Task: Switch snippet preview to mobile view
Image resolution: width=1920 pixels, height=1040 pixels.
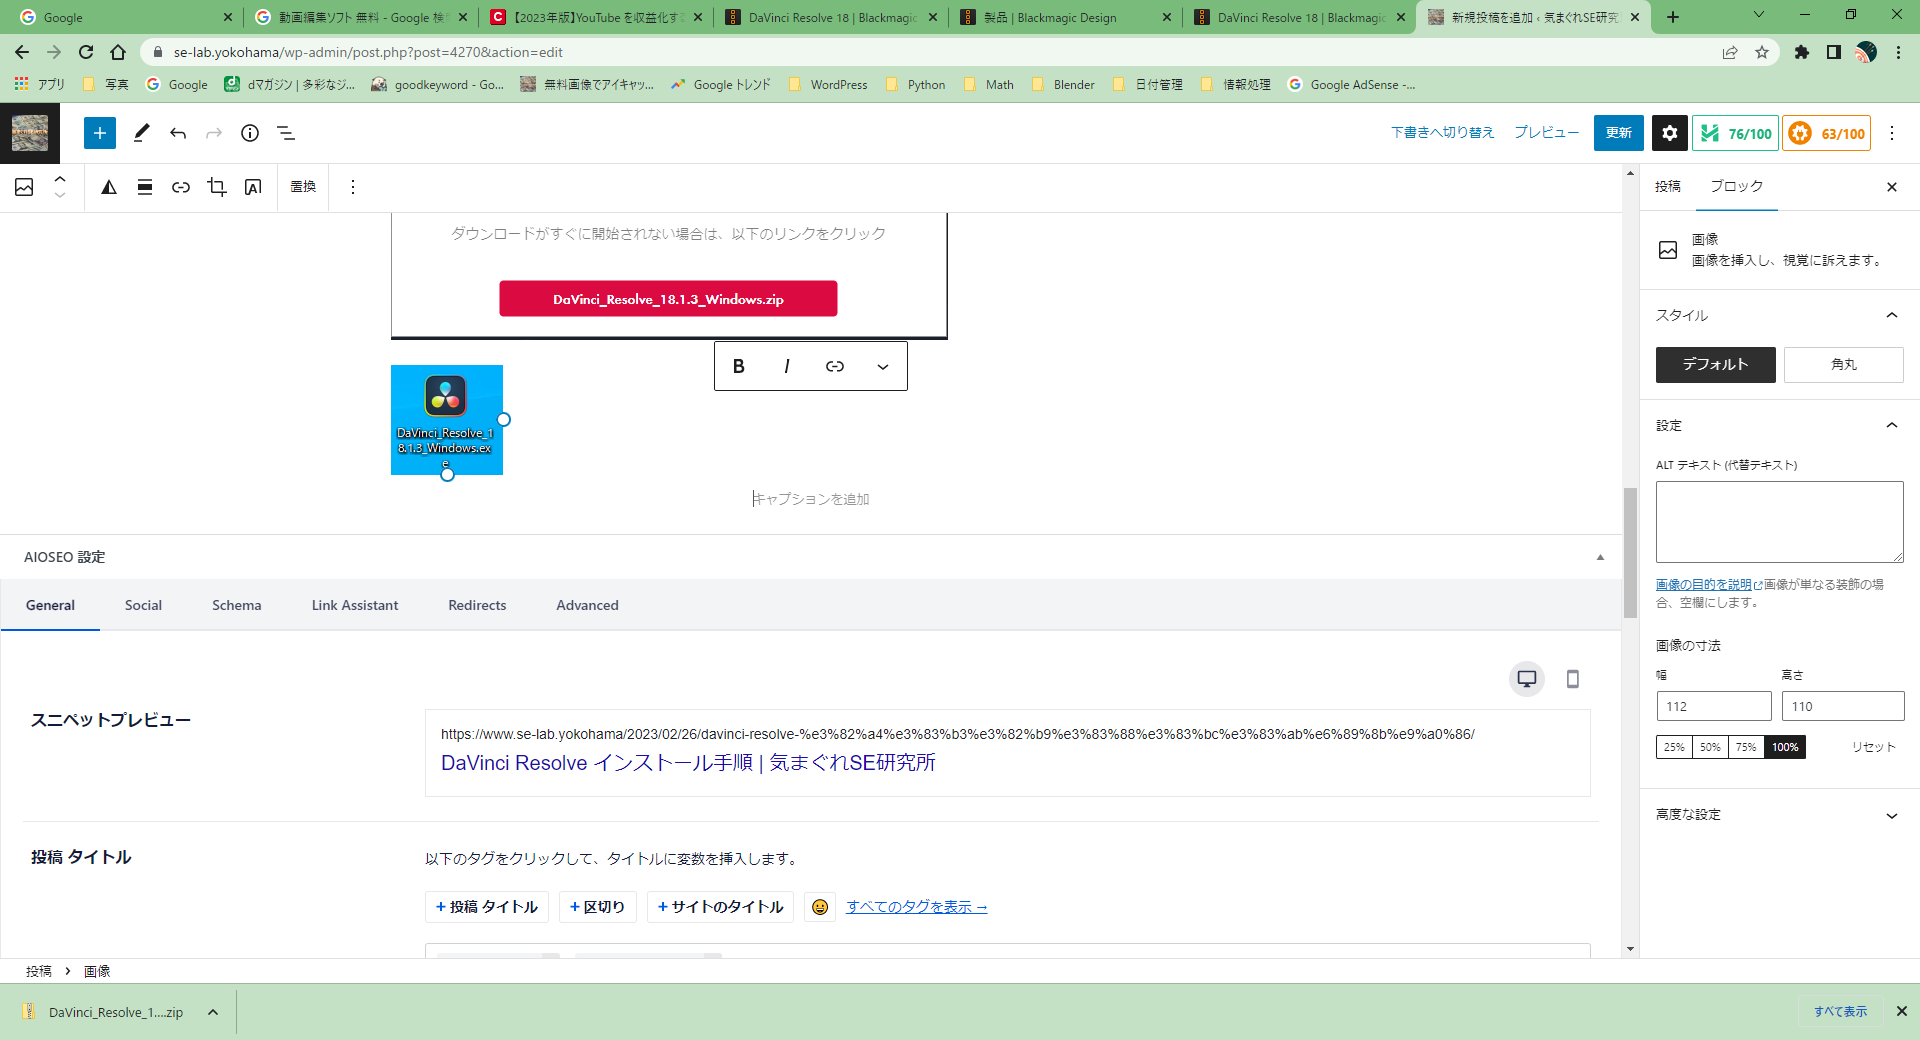Action: (1573, 679)
